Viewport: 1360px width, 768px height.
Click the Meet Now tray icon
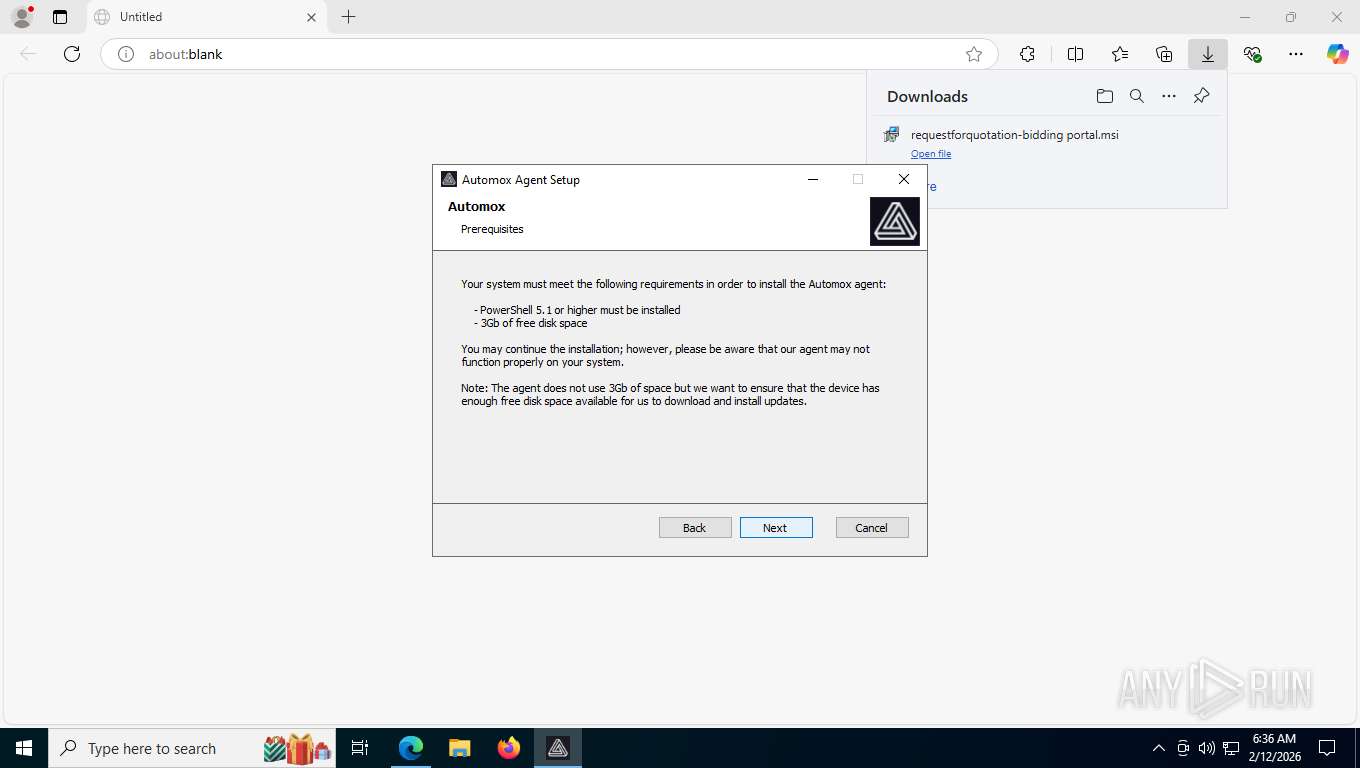coord(1183,748)
